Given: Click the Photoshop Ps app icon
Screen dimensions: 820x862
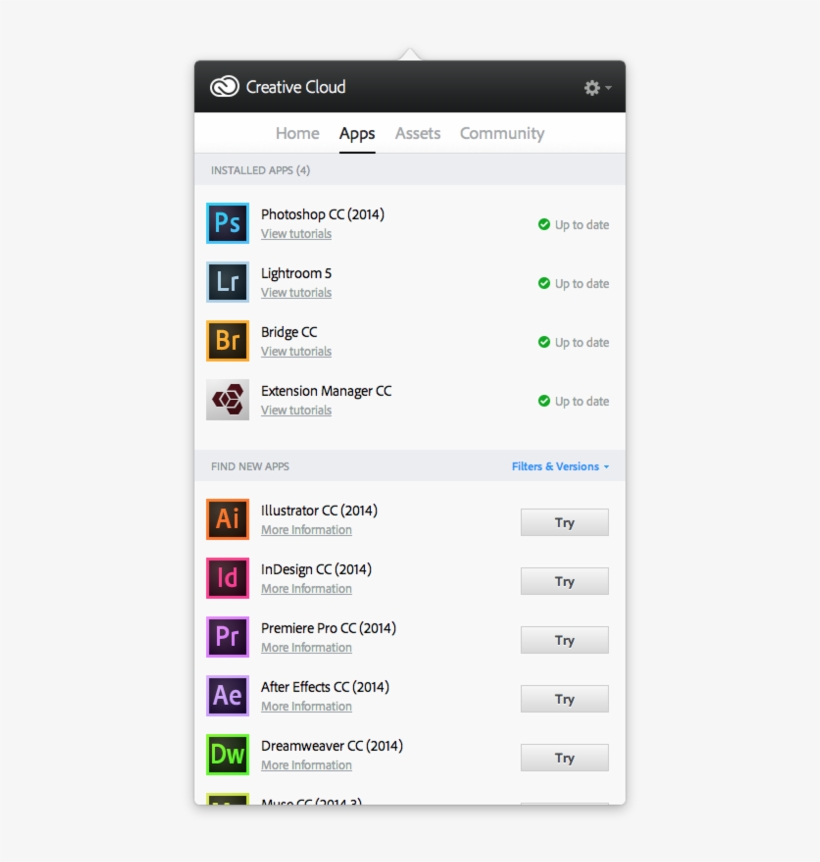Looking at the screenshot, I should (228, 223).
